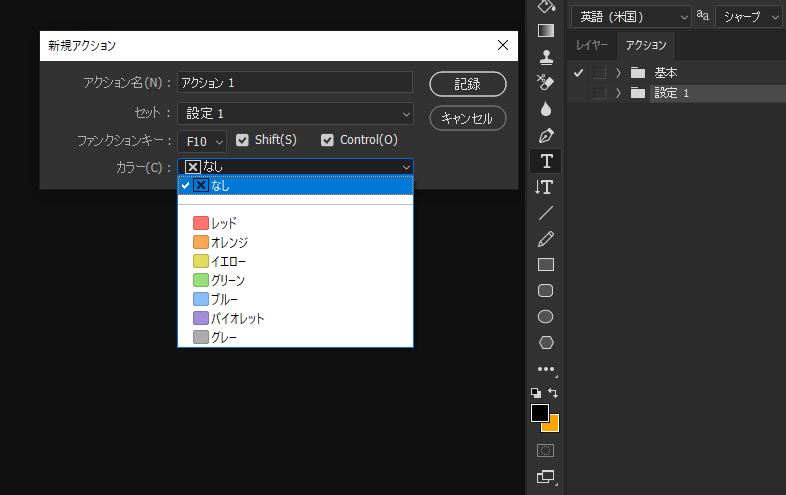Viewport: 786px width, 495px height.
Task: Click the 記録 button
Action: click(467, 84)
